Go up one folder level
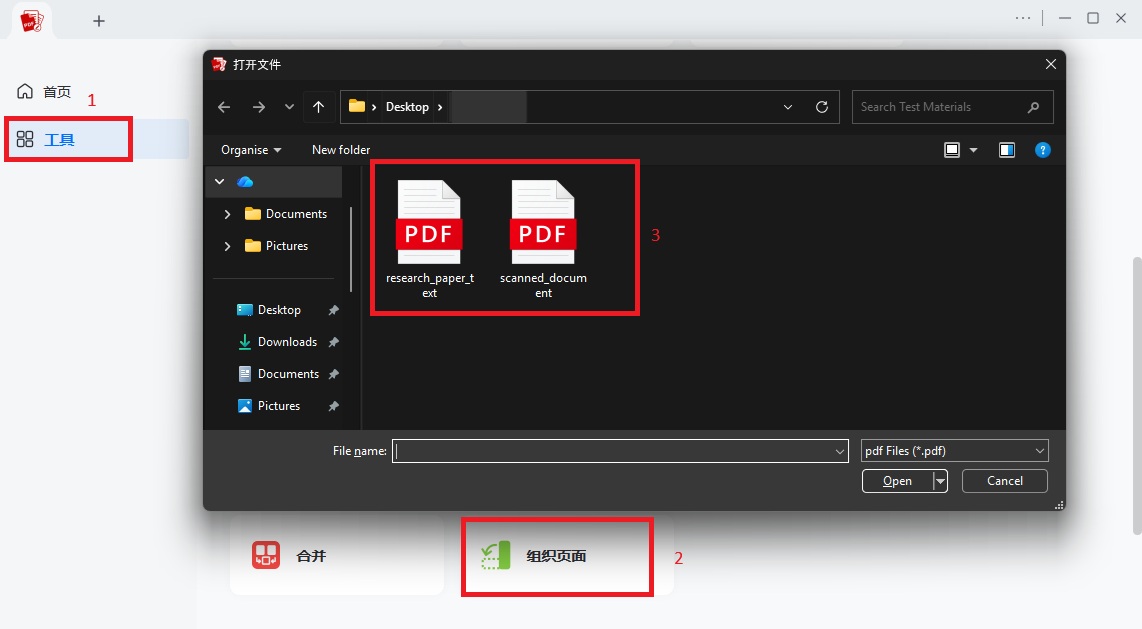This screenshot has height=629, width=1142. (318, 107)
